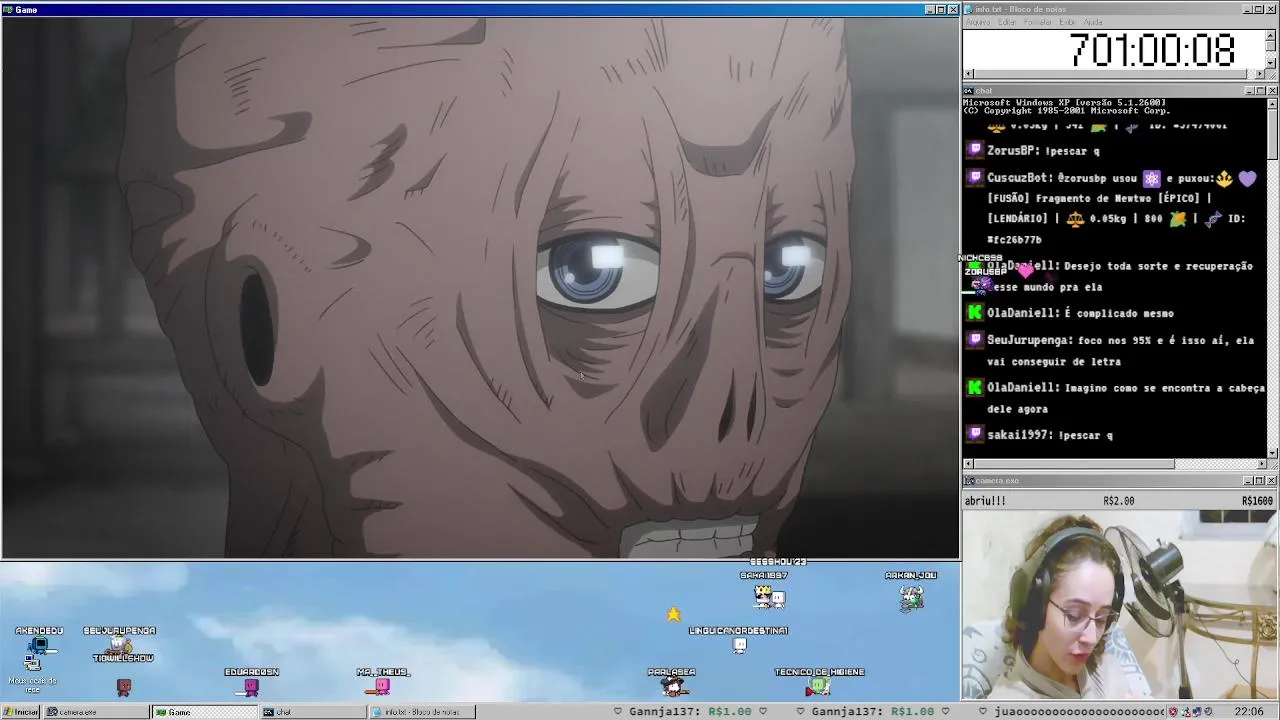Click the ARKAN_JOU avatar character
The height and width of the screenshot is (720, 1280).
(911, 598)
